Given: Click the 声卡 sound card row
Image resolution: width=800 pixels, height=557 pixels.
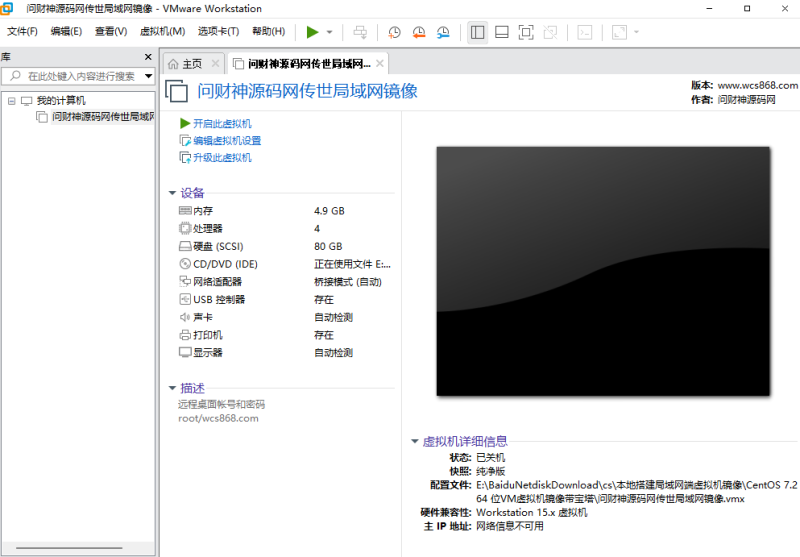Looking at the screenshot, I should point(285,317).
